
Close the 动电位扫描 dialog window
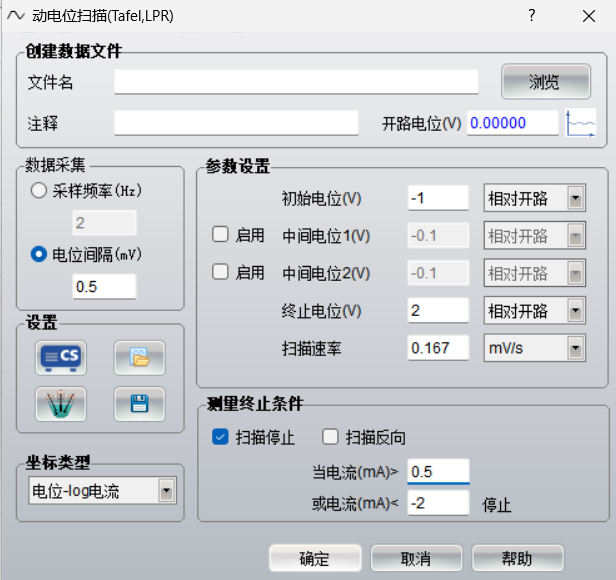click(589, 16)
